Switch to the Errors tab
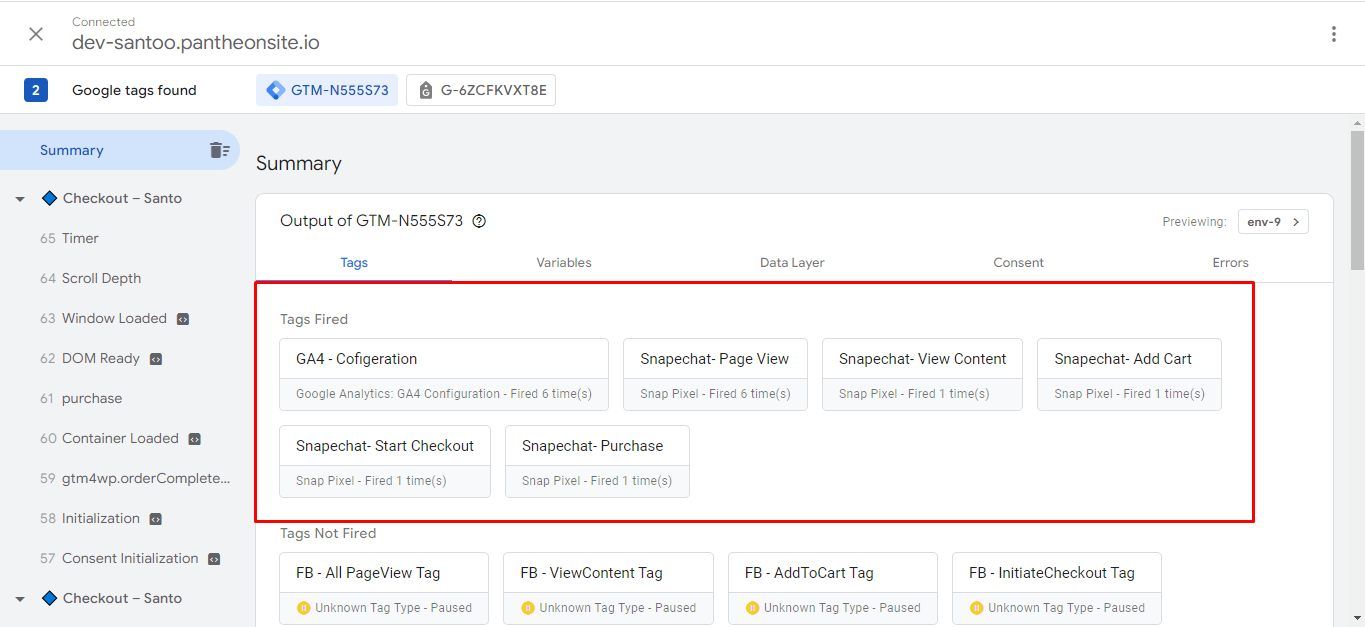Screen dimensions: 1365x627 pyautogui.click(x=1230, y=262)
